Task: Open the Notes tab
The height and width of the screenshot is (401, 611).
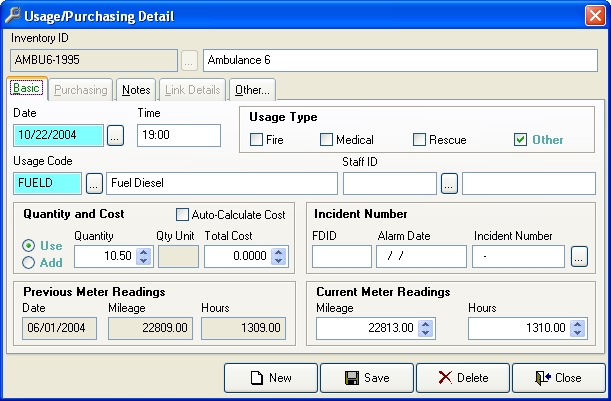Action: coord(136,90)
